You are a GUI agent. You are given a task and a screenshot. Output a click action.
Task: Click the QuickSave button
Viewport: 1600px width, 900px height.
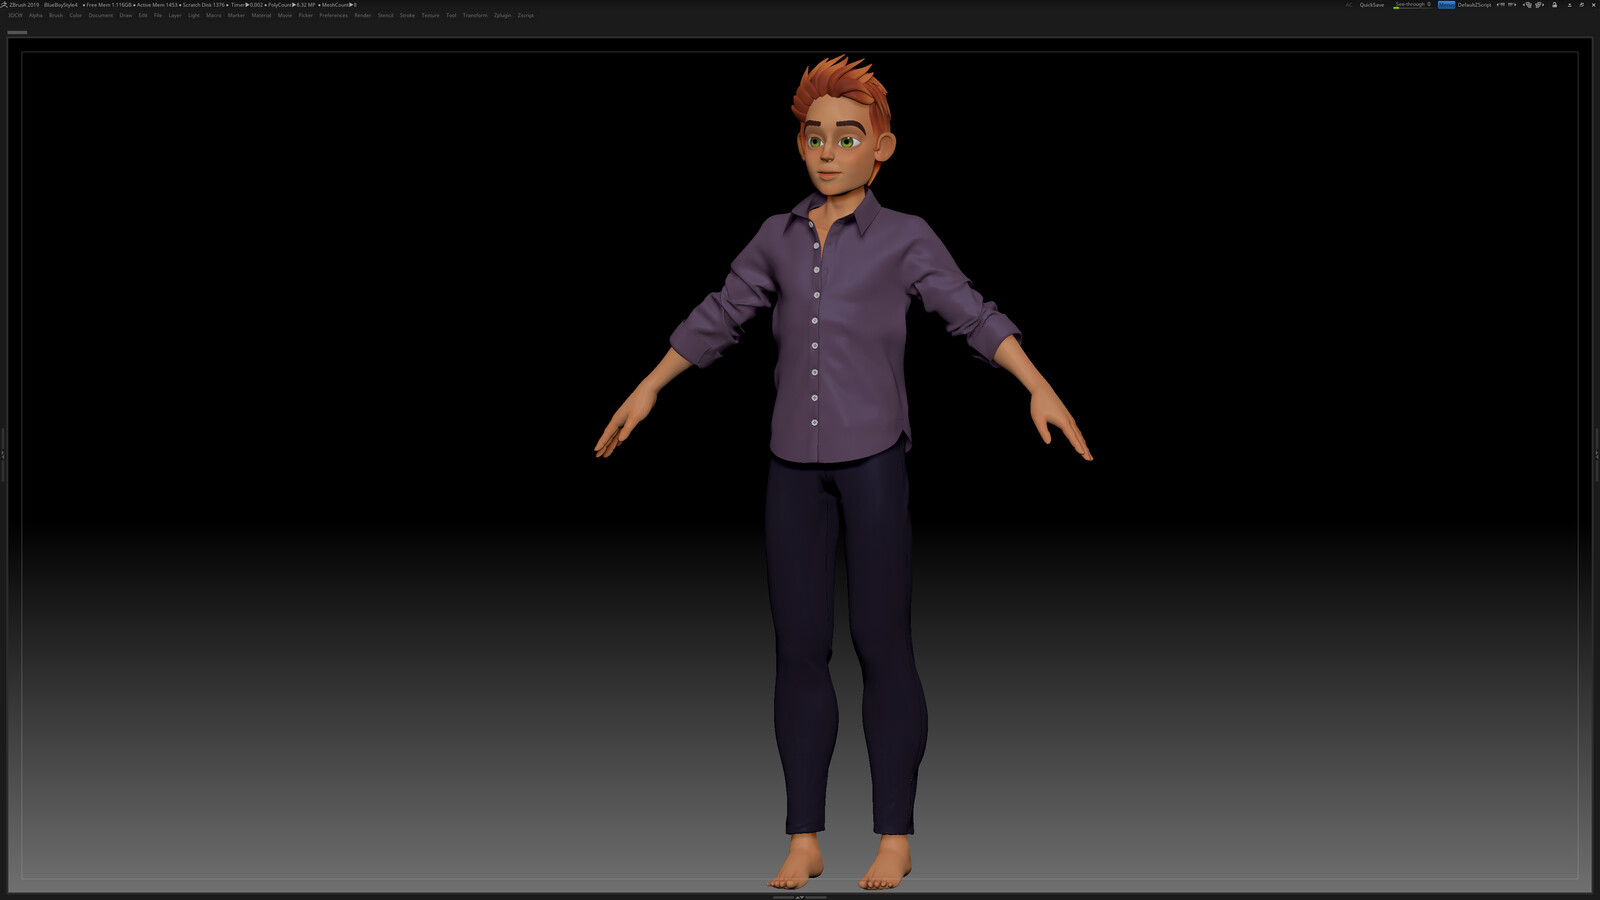[1372, 5]
